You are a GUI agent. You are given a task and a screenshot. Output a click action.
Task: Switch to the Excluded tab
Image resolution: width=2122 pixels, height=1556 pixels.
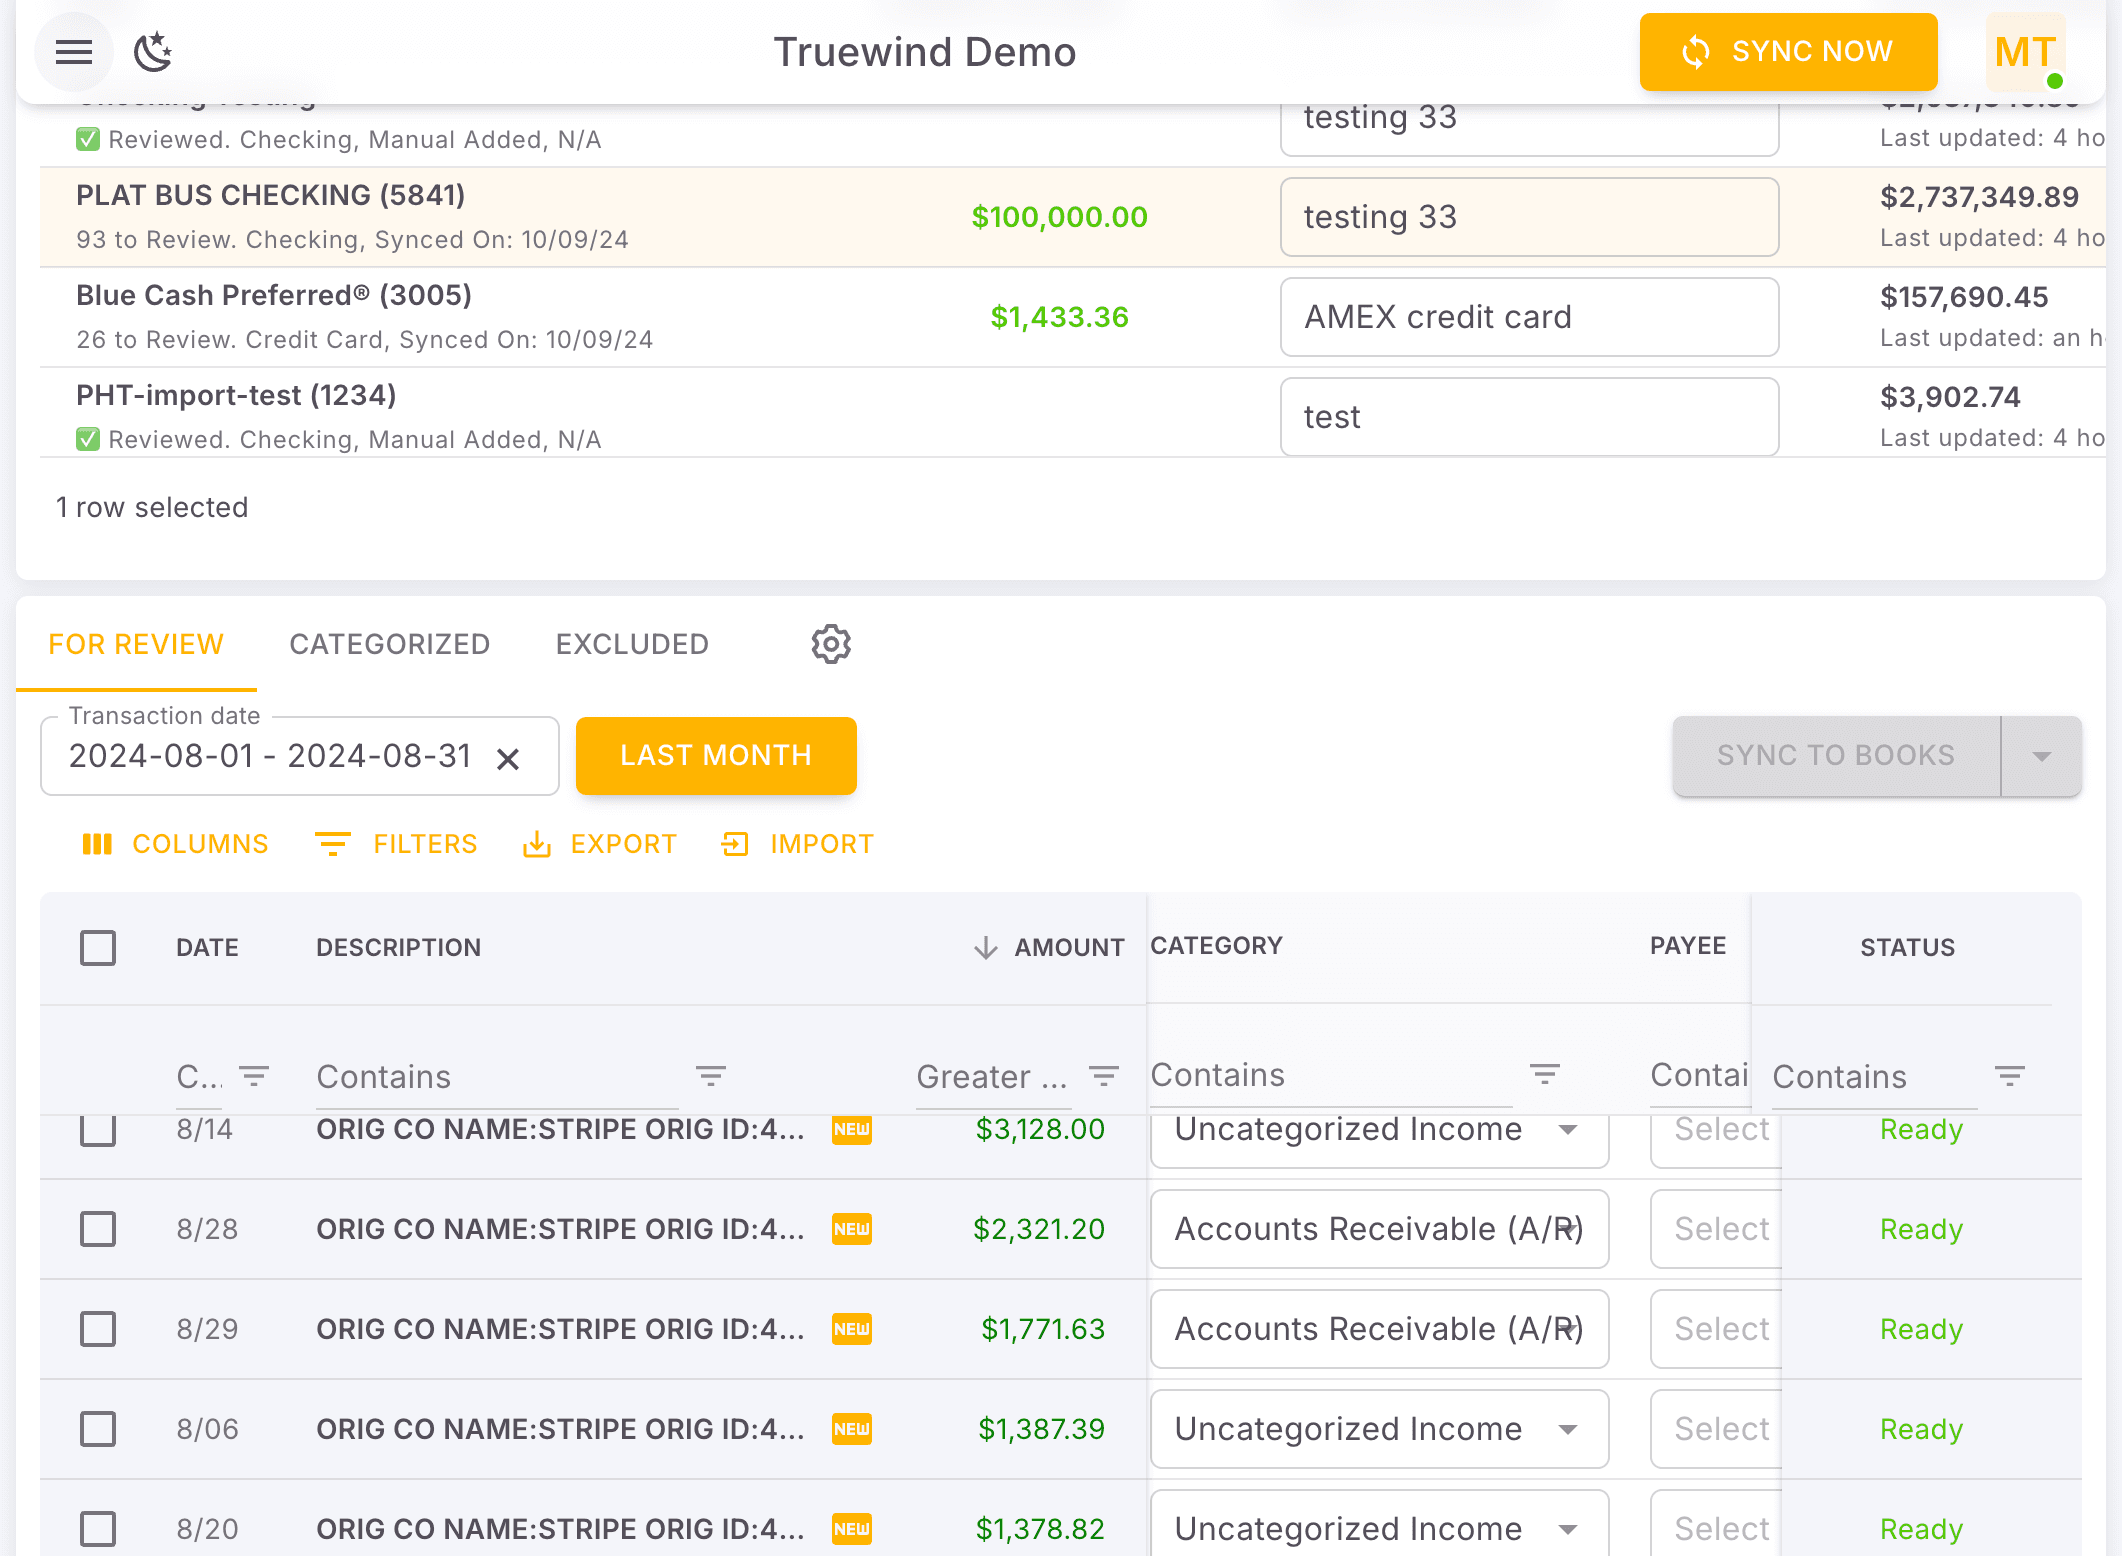[x=632, y=645]
